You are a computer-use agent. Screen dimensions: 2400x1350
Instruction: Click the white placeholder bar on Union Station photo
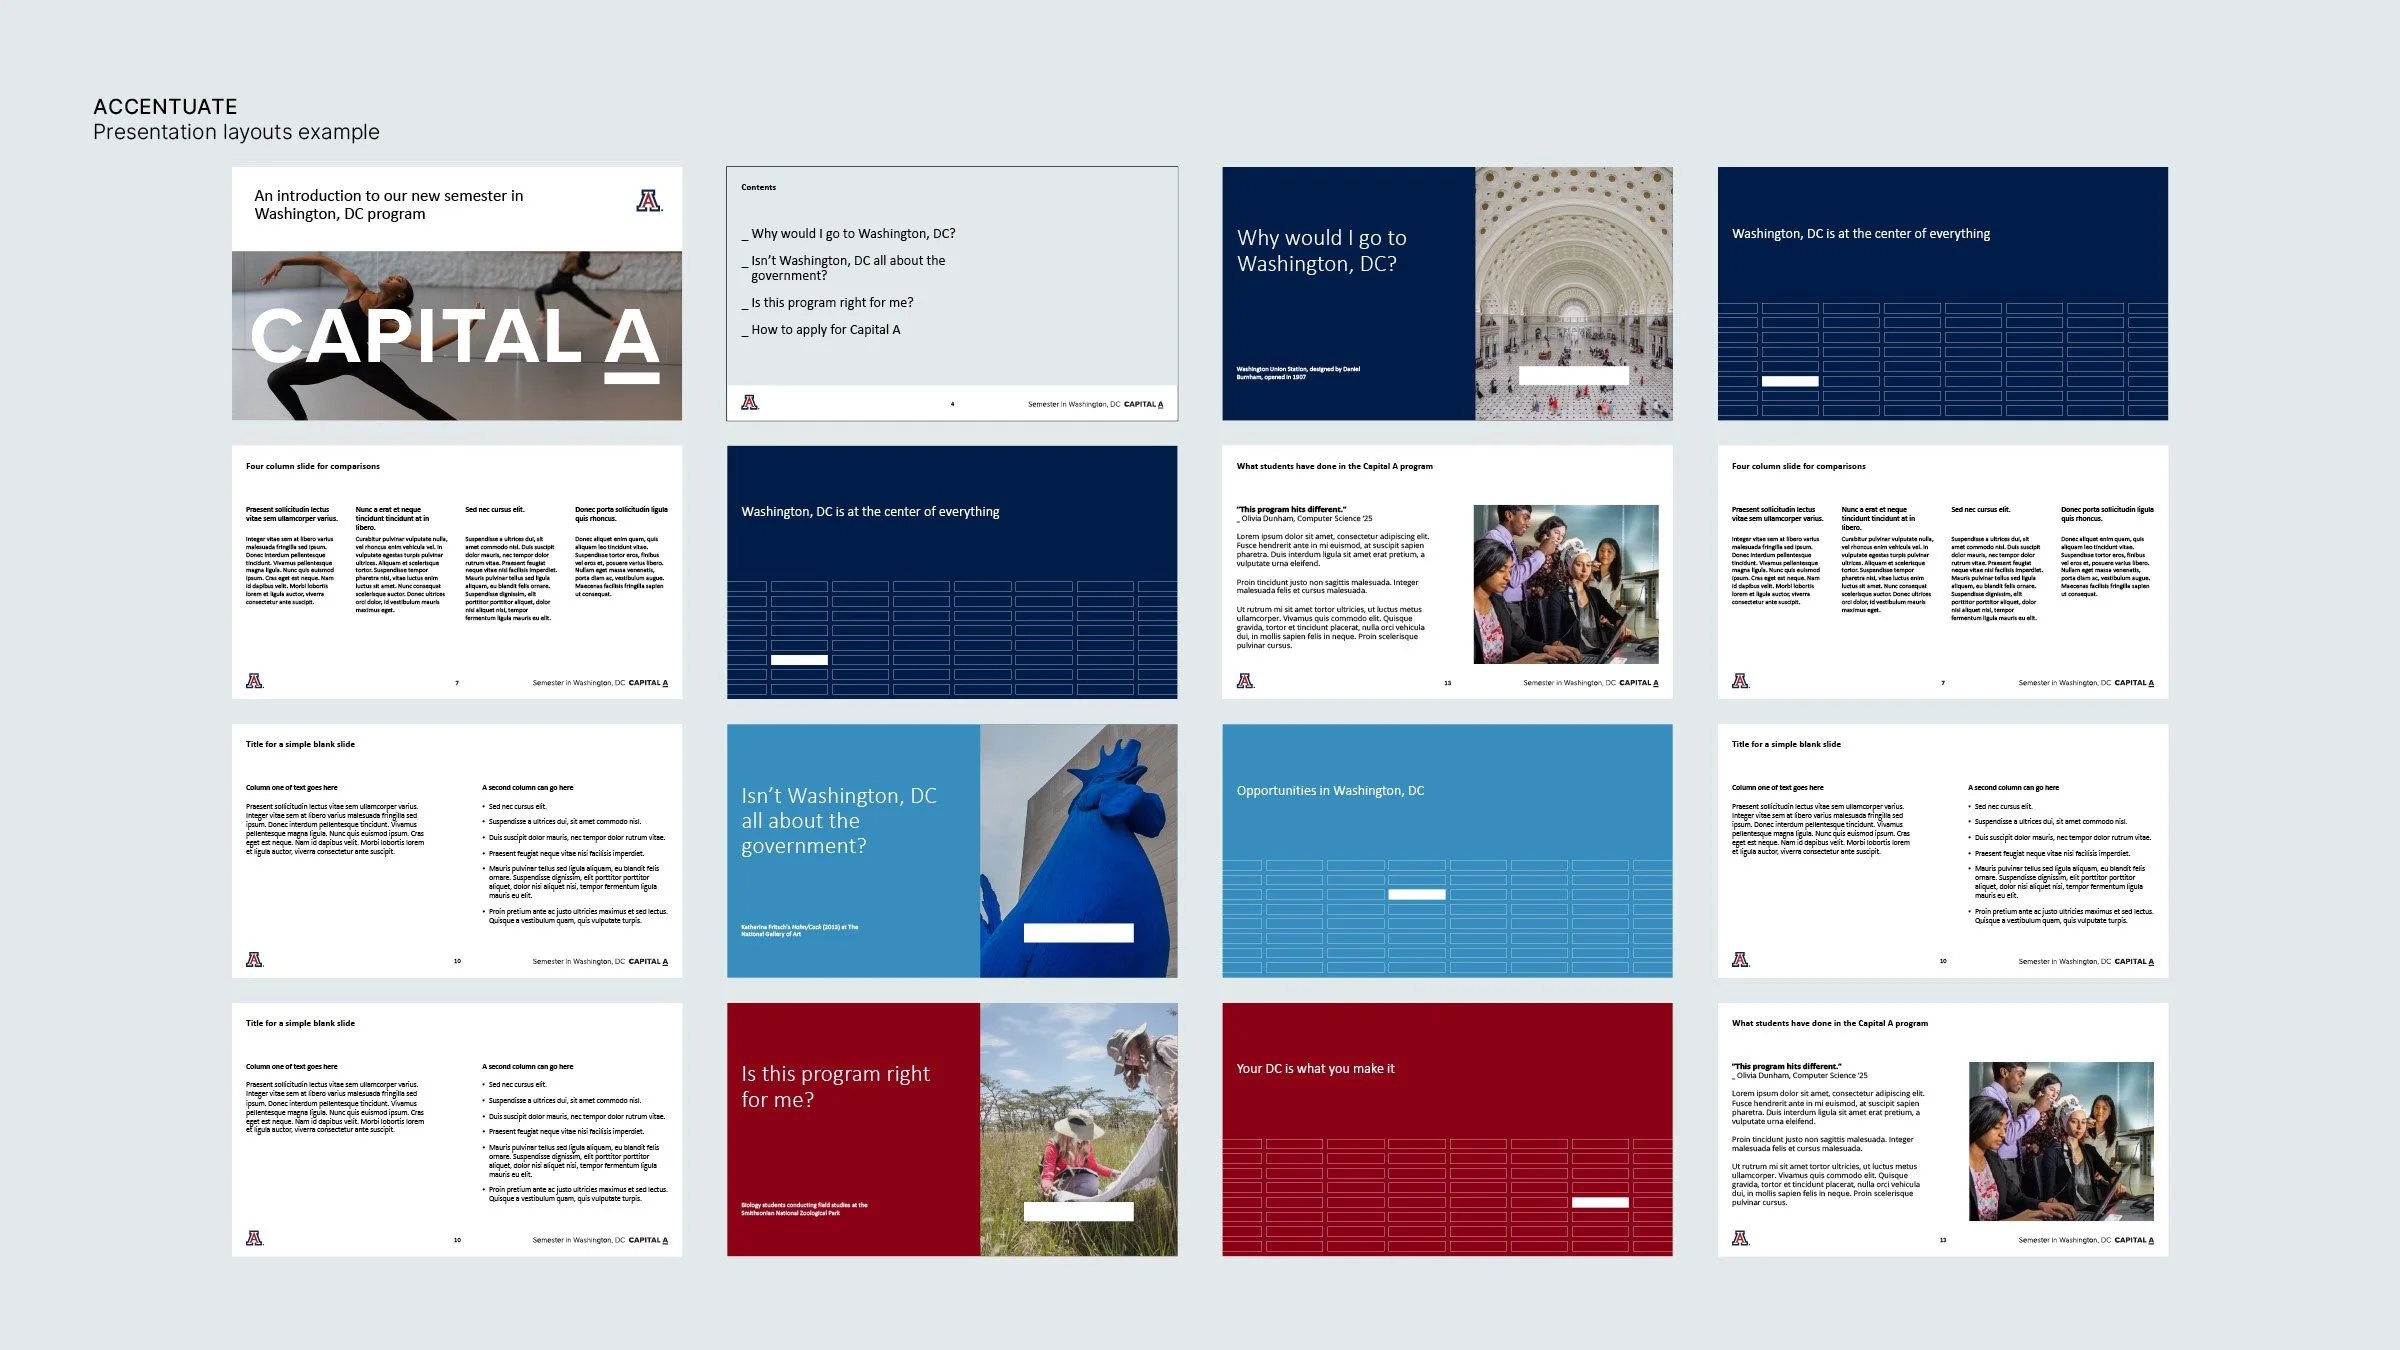[x=1573, y=376]
